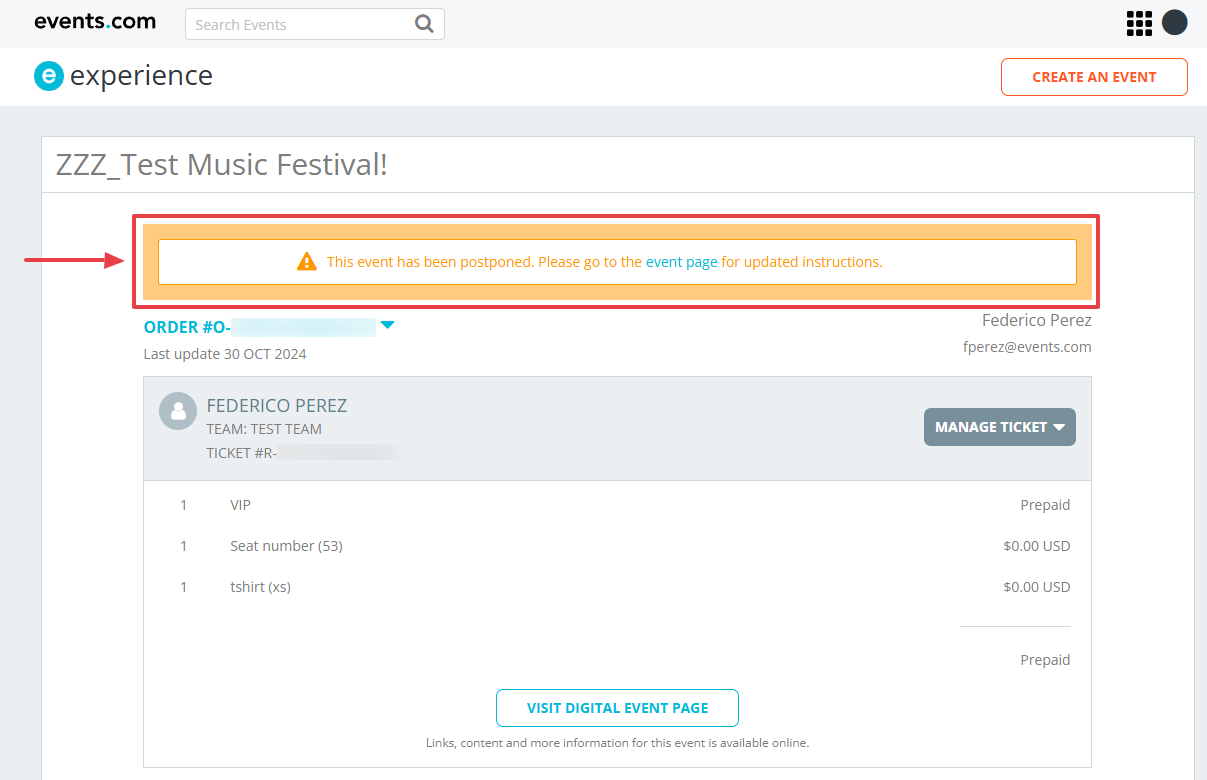Click the experience wordmark text
This screenshot has height=780, width=1207.
tap(141, 76)
